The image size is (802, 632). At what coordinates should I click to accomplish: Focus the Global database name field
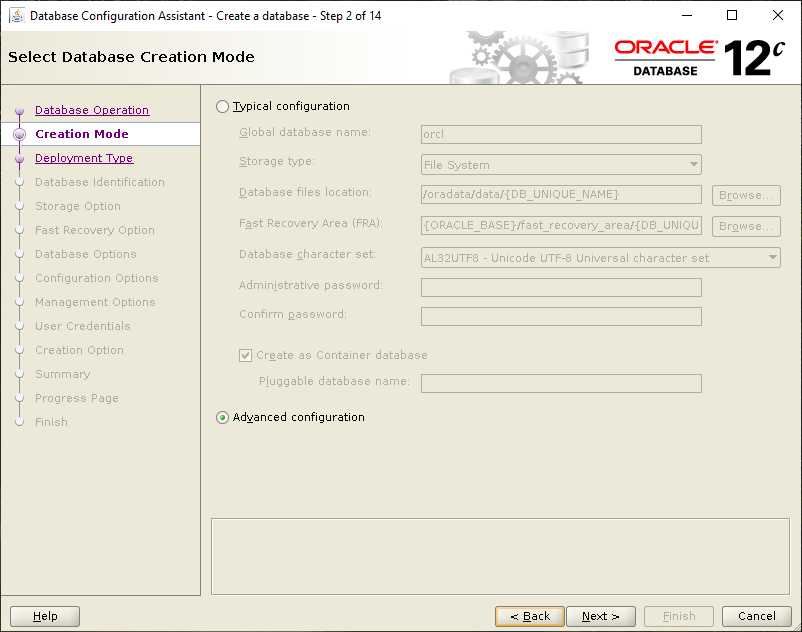(561, 134)
